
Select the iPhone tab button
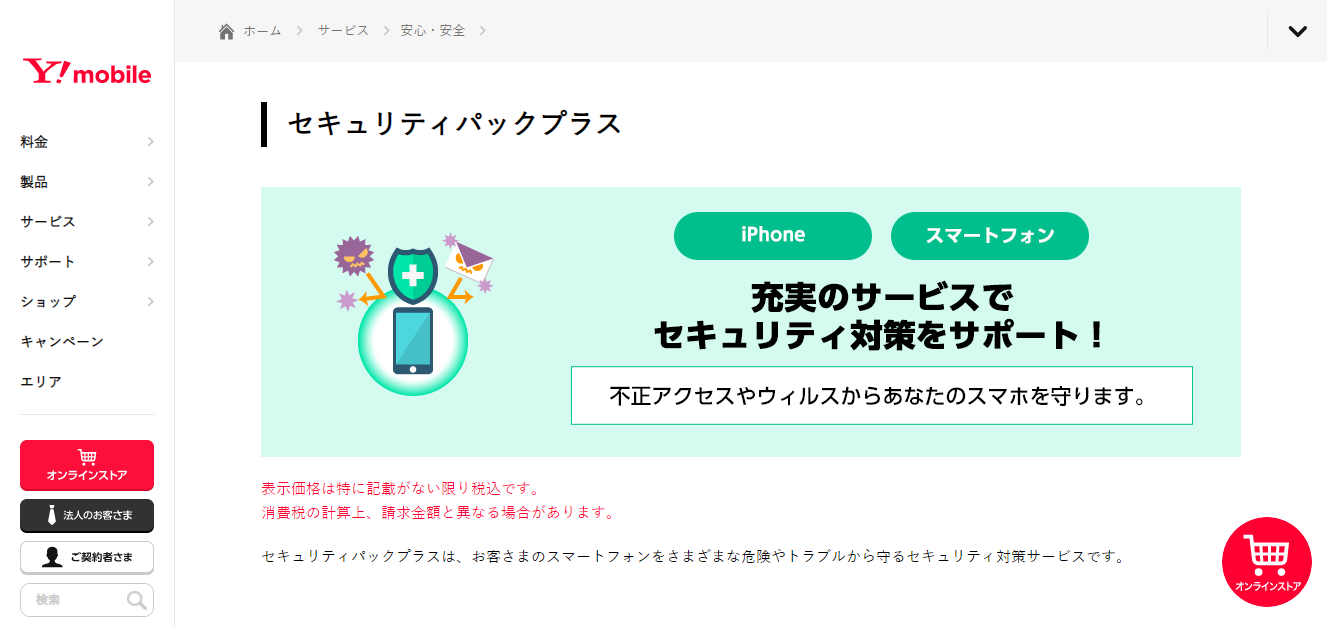pyautogui.click(x=773, y=236)
